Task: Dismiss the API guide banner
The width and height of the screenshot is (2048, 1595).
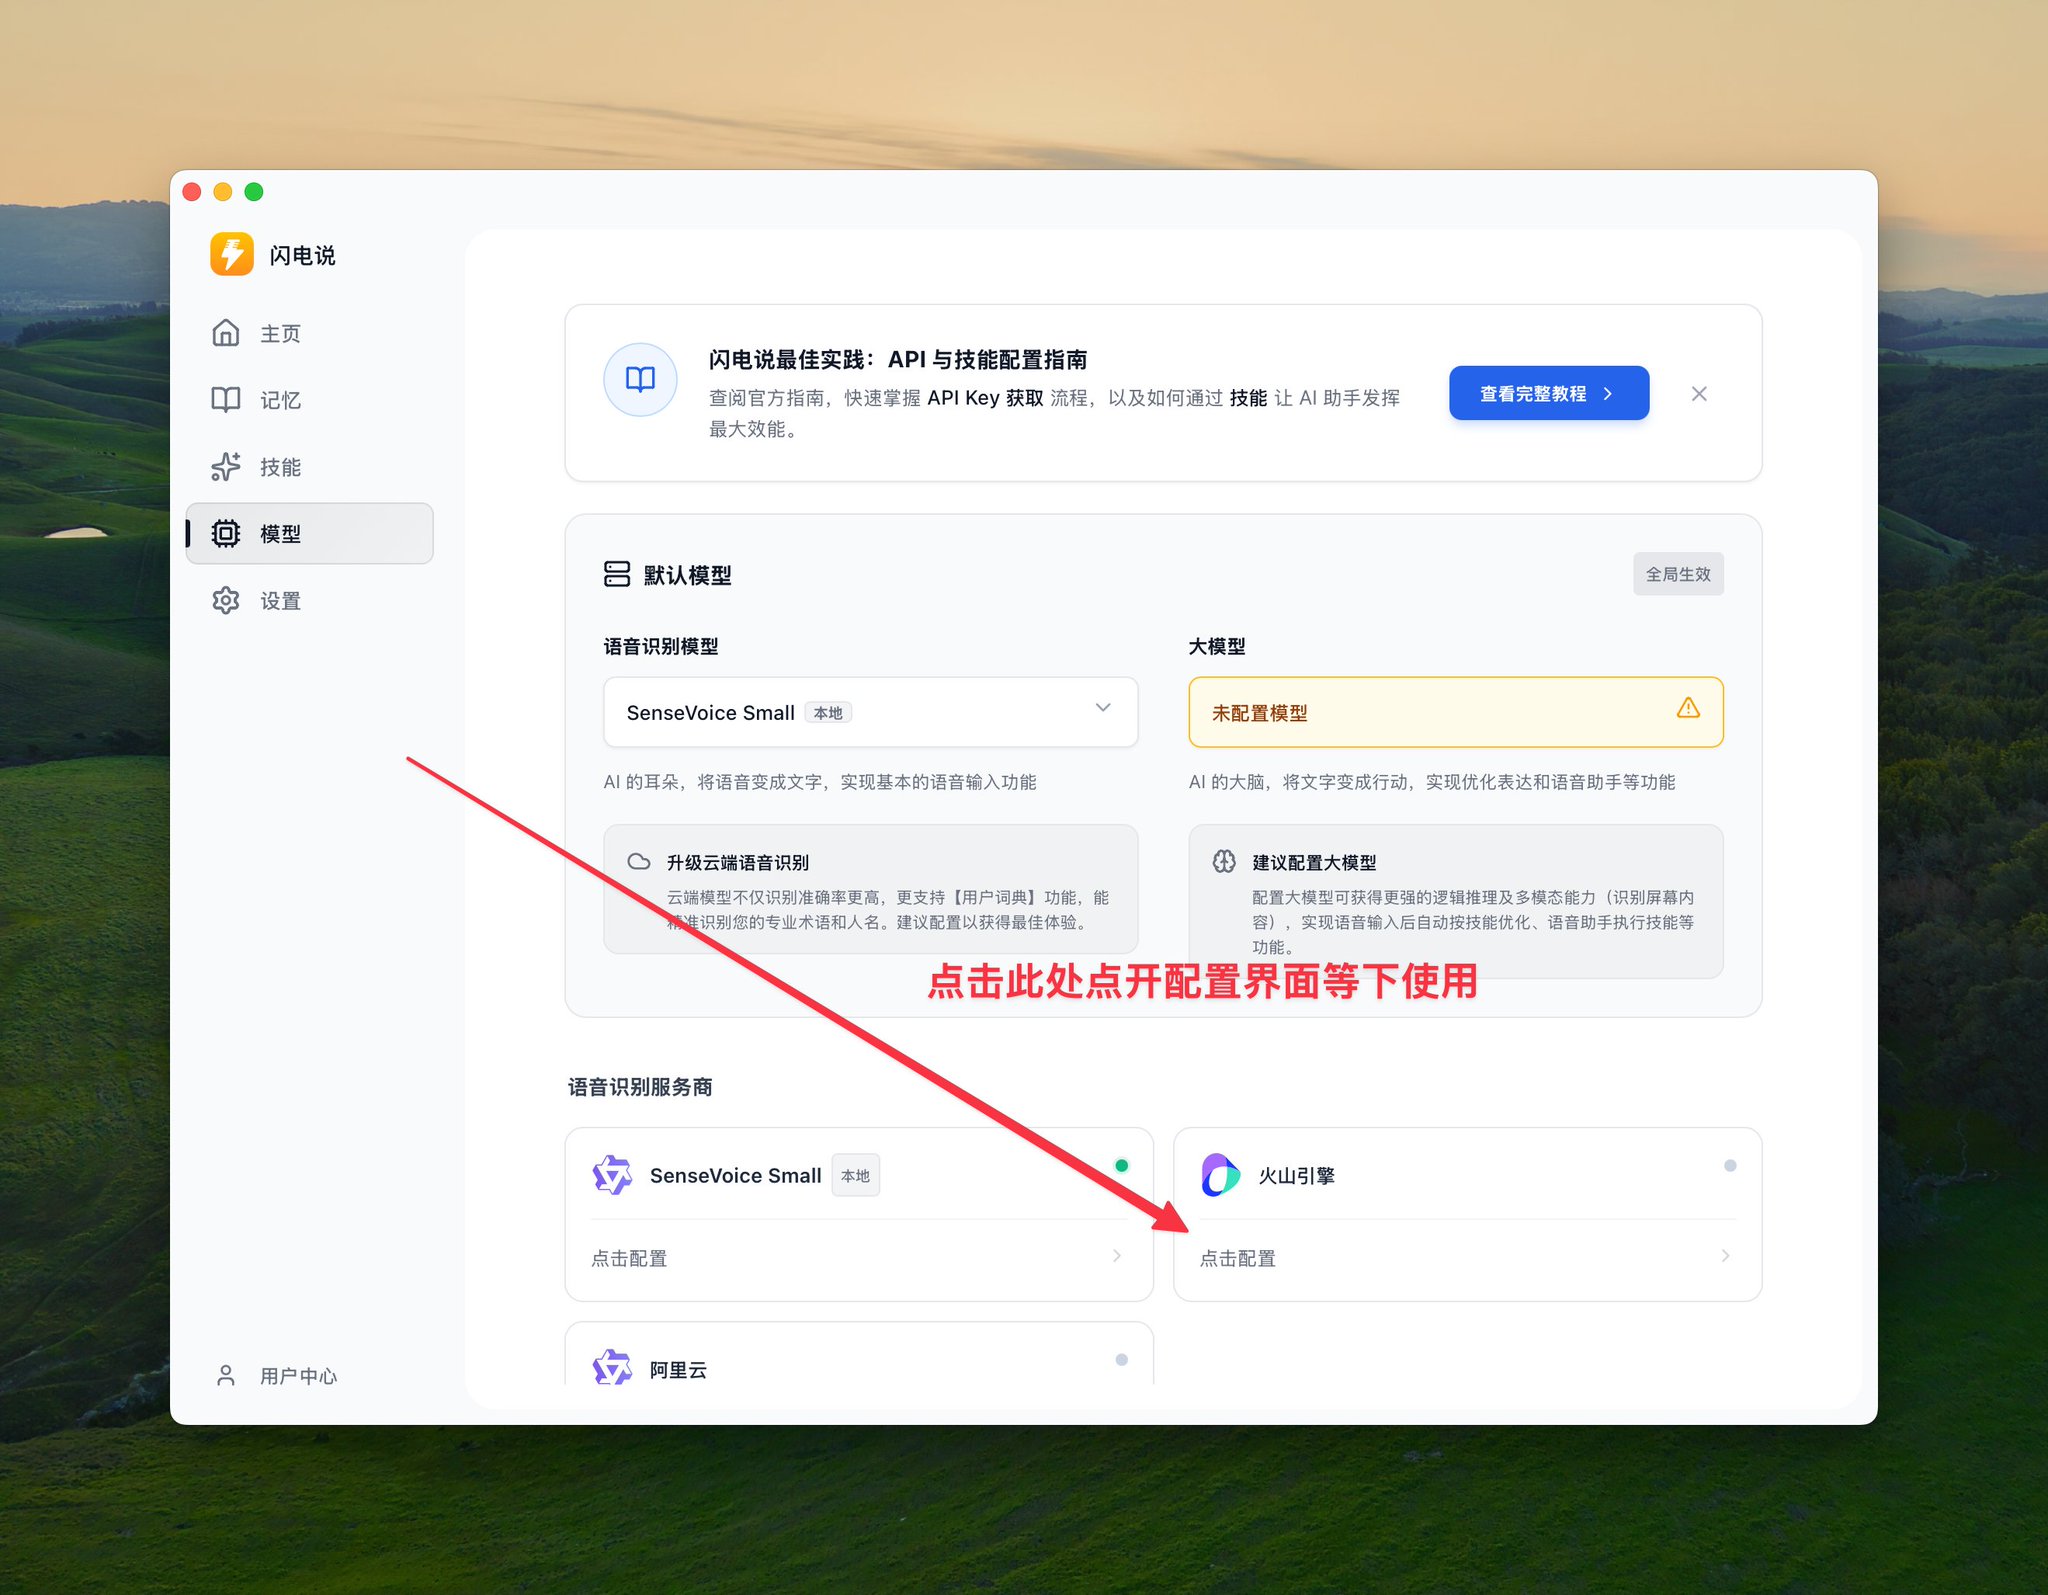Action: [1699, 393]
